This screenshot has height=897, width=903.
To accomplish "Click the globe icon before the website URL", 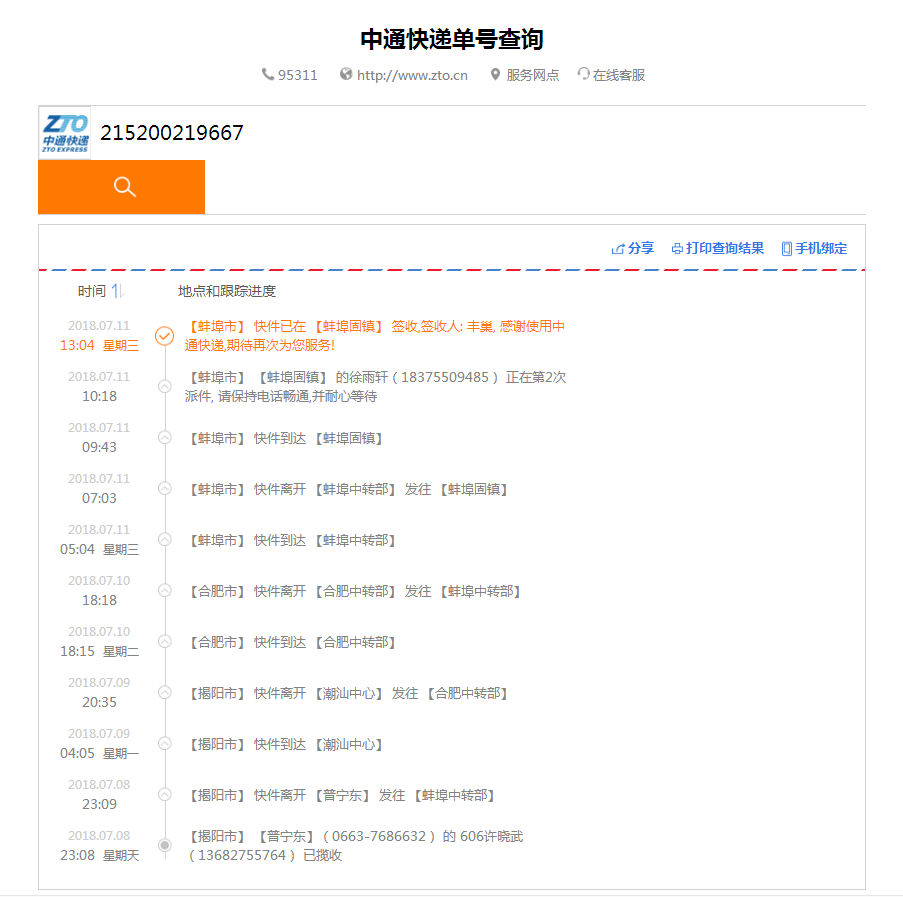I will point(346,74).
